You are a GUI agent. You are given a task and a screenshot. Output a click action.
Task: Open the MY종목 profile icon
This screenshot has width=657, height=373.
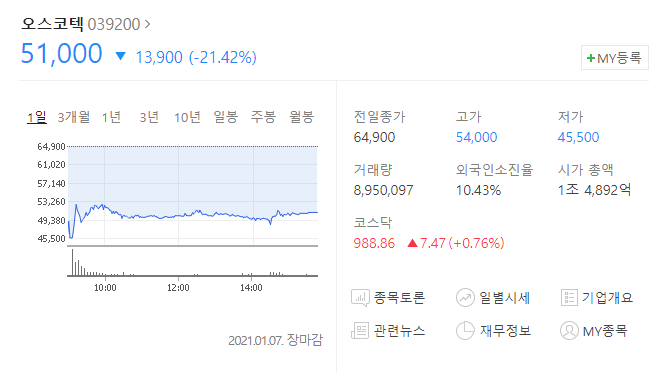[569, 331]
